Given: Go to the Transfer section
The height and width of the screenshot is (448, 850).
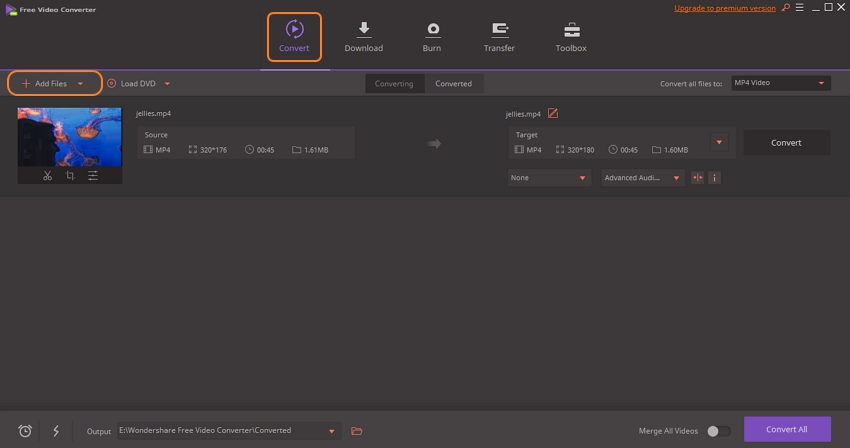Looking at the screenshot, I should [x=499, y=36].
